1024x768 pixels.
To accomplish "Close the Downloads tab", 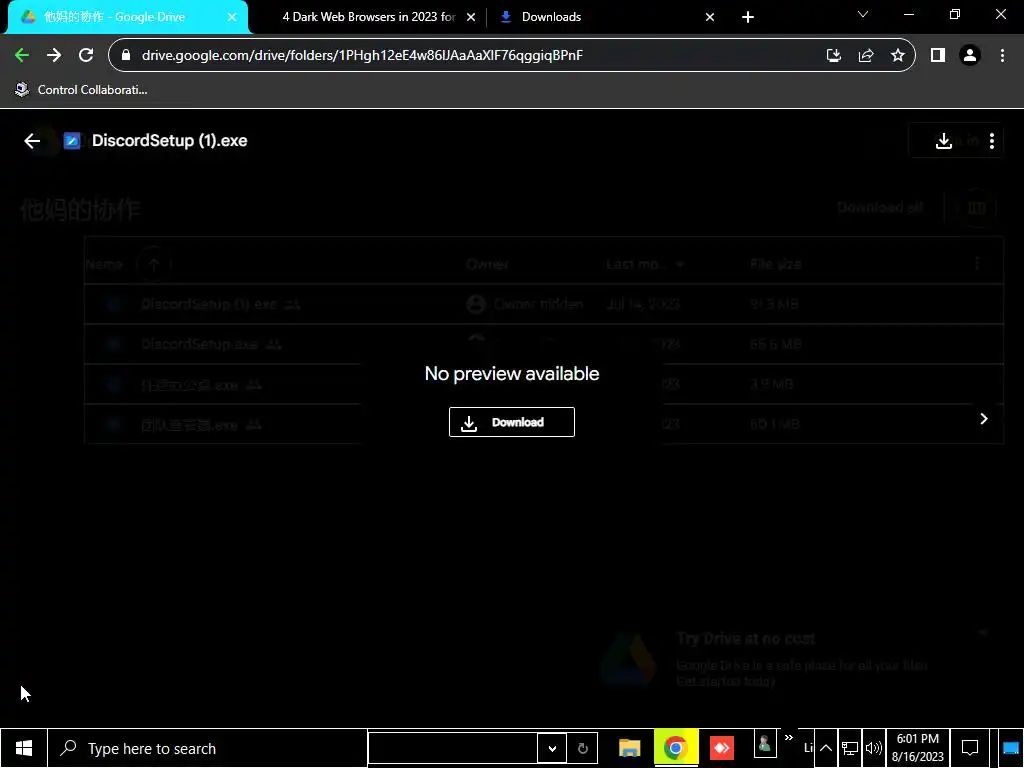I will click(710, 17).
